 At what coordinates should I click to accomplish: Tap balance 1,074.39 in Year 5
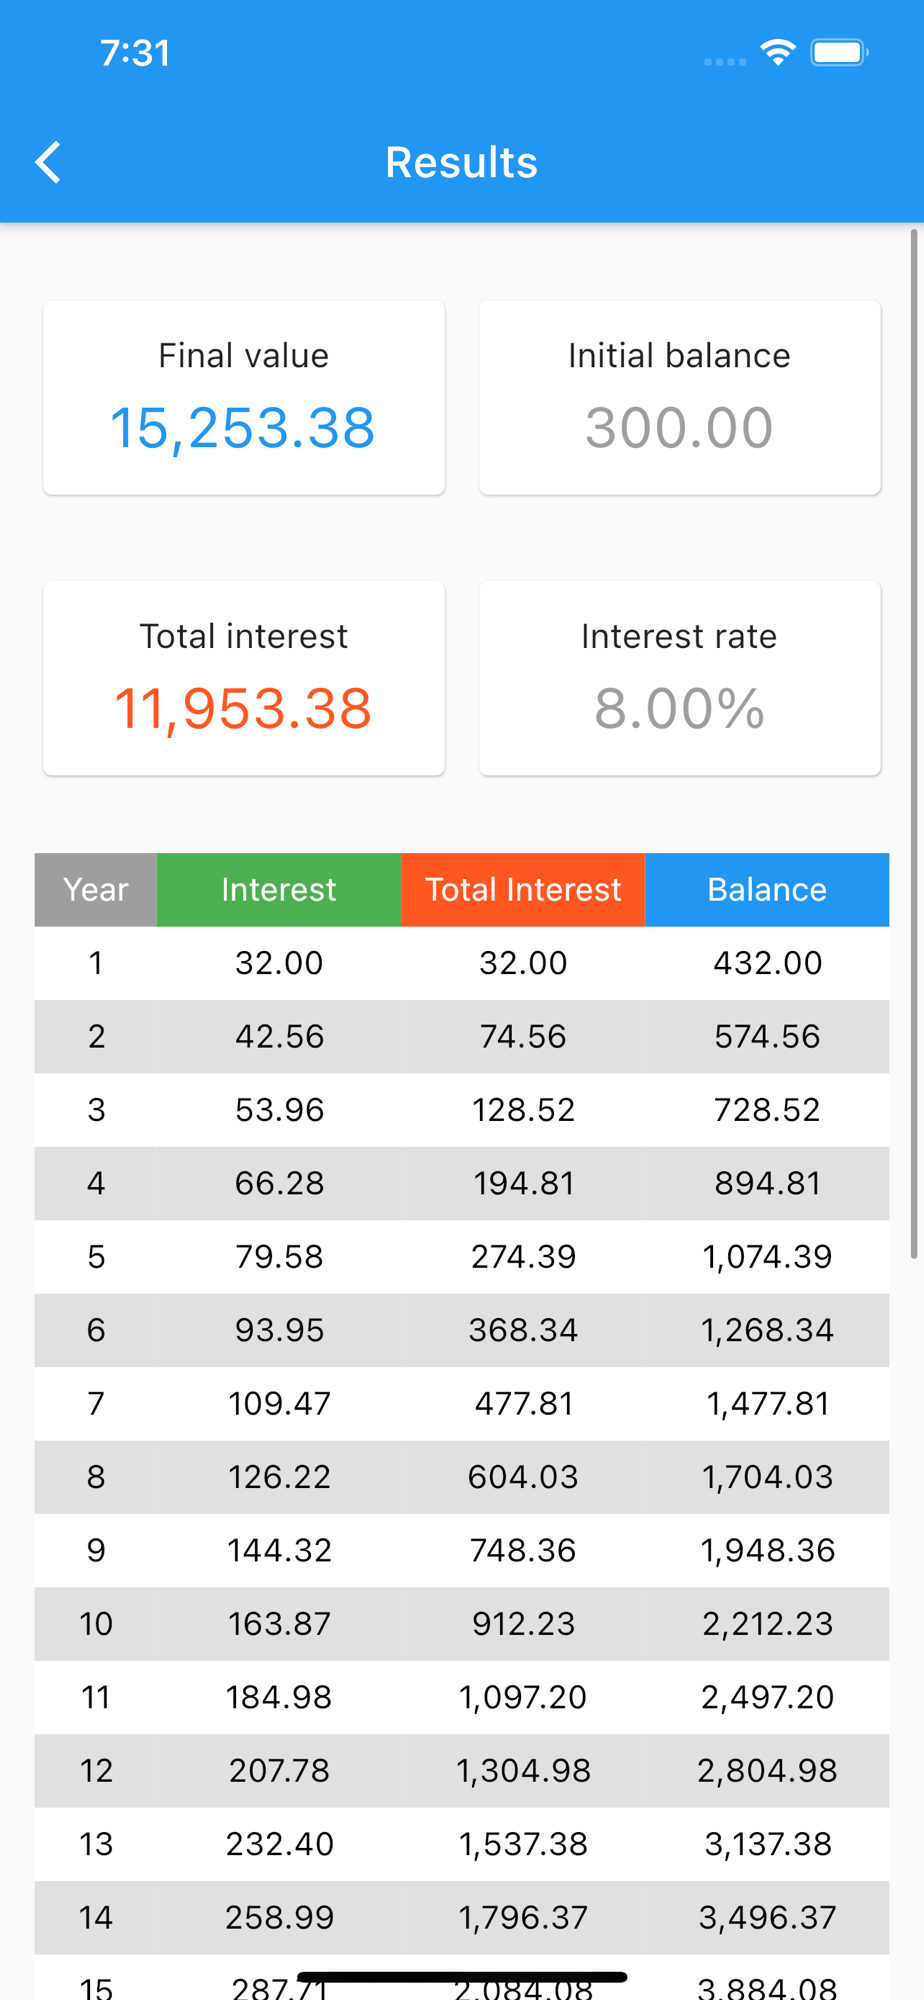[x=767, y=1257]
